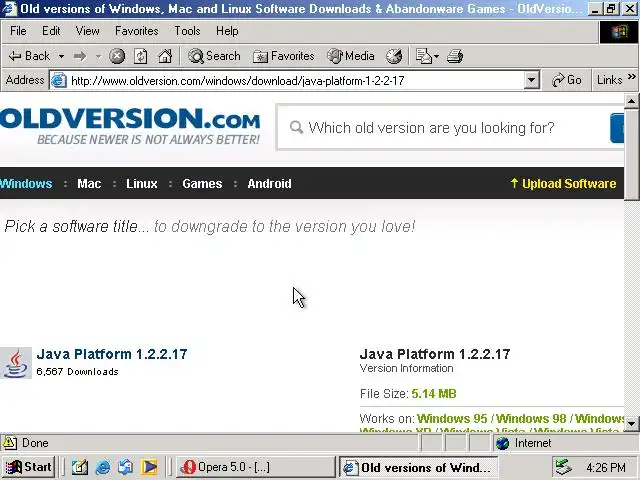Open the Edit menu

click(51, 31)
